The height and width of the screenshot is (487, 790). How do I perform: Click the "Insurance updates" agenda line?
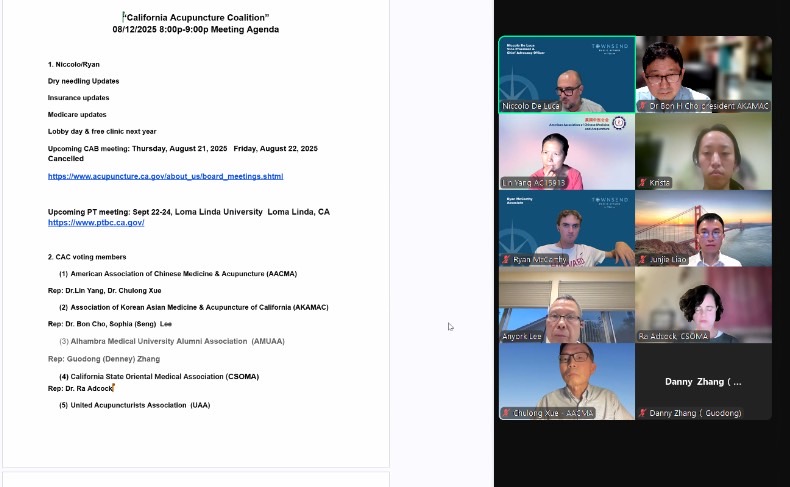coord(78,98)
